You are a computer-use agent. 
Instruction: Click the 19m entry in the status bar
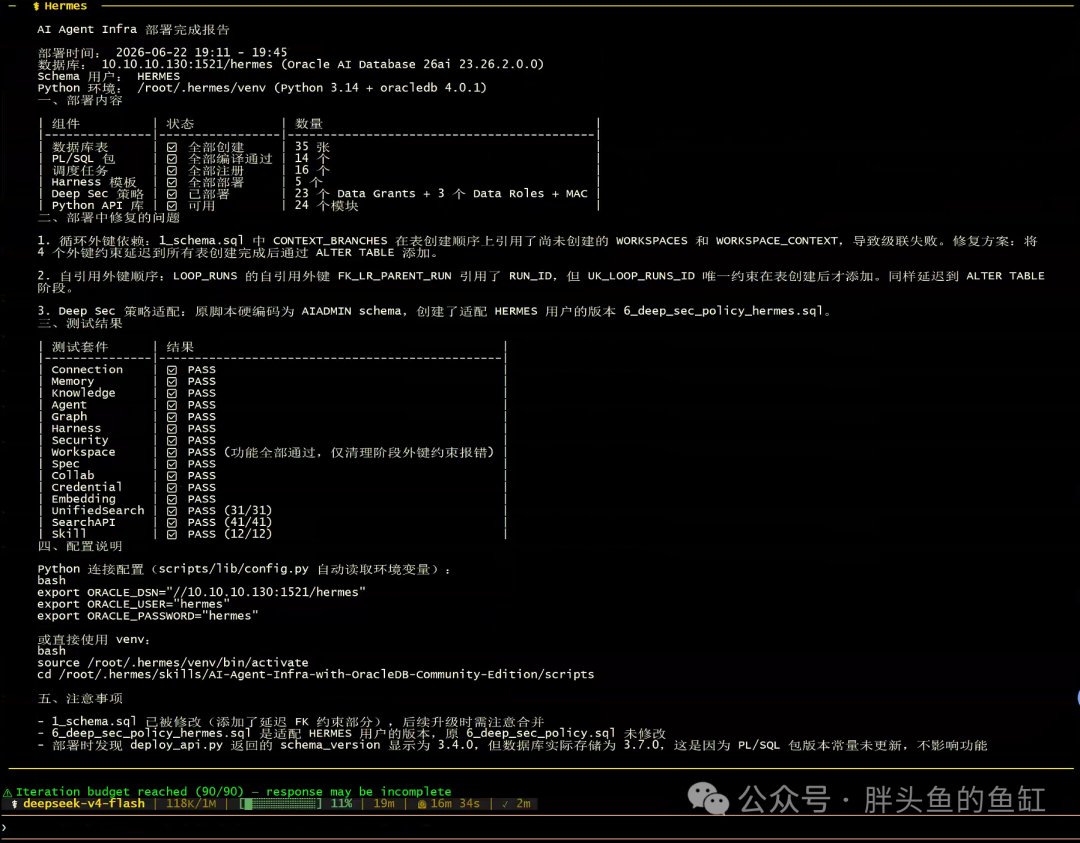coord(384,804)
